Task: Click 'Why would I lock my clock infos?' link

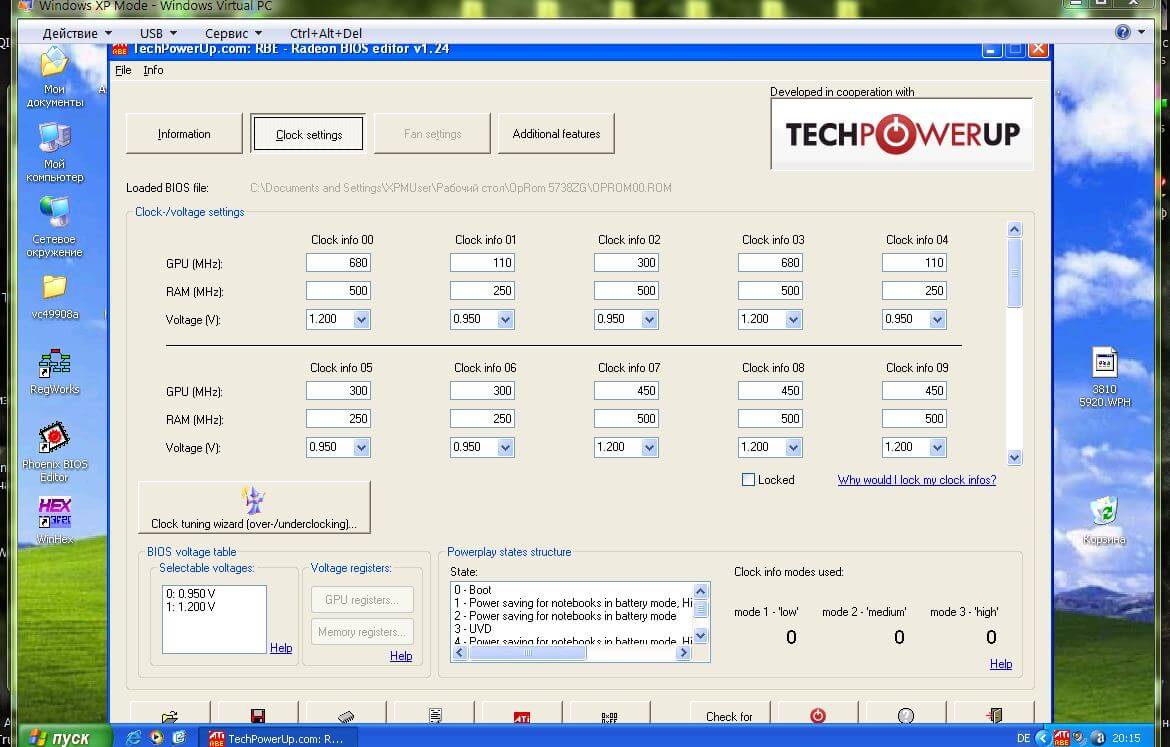Action: pyautogui.click(x=916, y=480)
